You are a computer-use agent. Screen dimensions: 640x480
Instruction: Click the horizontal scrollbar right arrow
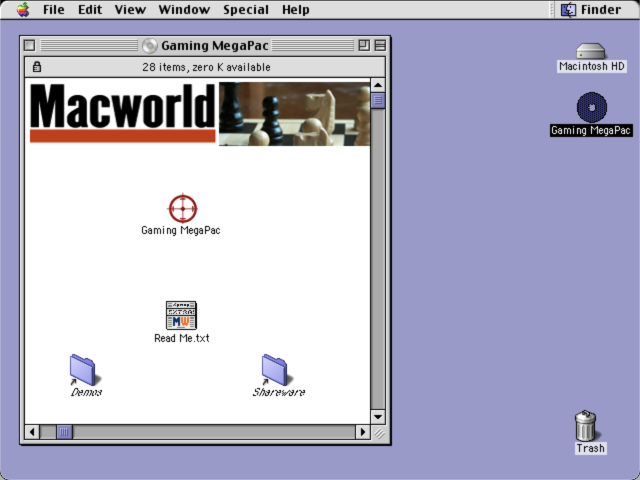pyautogui.click(x=363, y=432)
